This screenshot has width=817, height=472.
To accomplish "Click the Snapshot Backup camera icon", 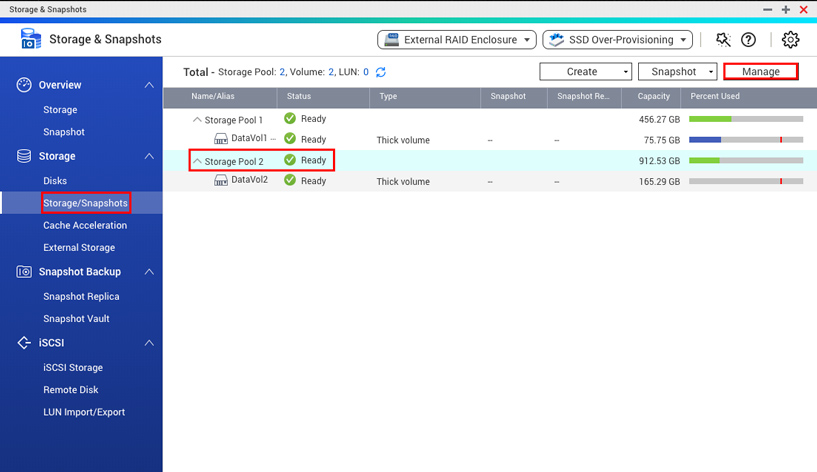I will (24, 271).
